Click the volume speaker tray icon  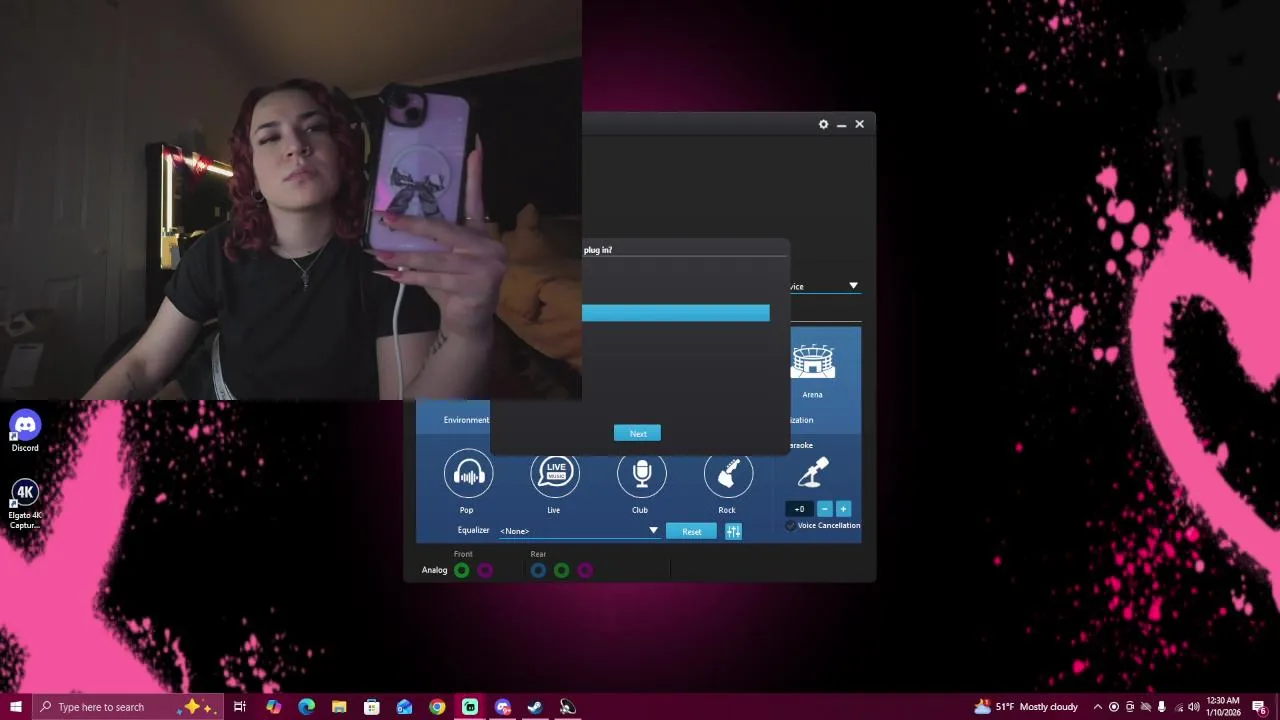(1194, 707)
